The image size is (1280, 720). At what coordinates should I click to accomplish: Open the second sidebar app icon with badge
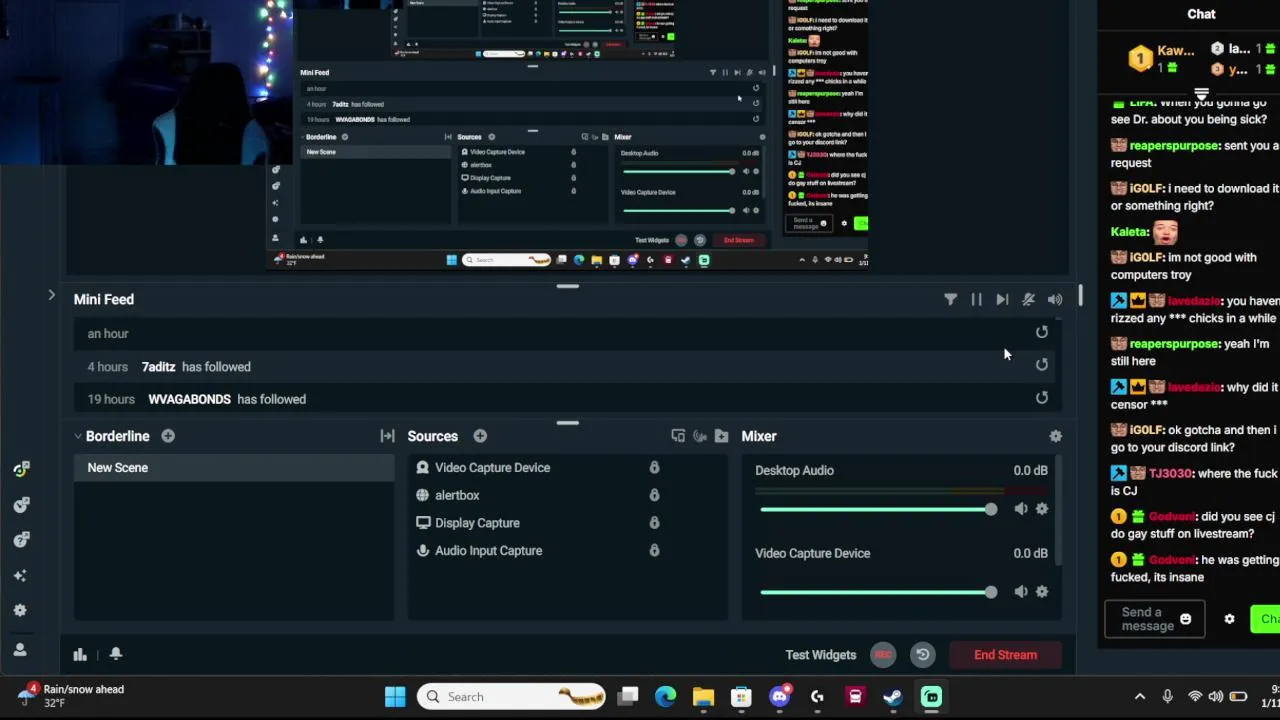(x=20, y=505)
